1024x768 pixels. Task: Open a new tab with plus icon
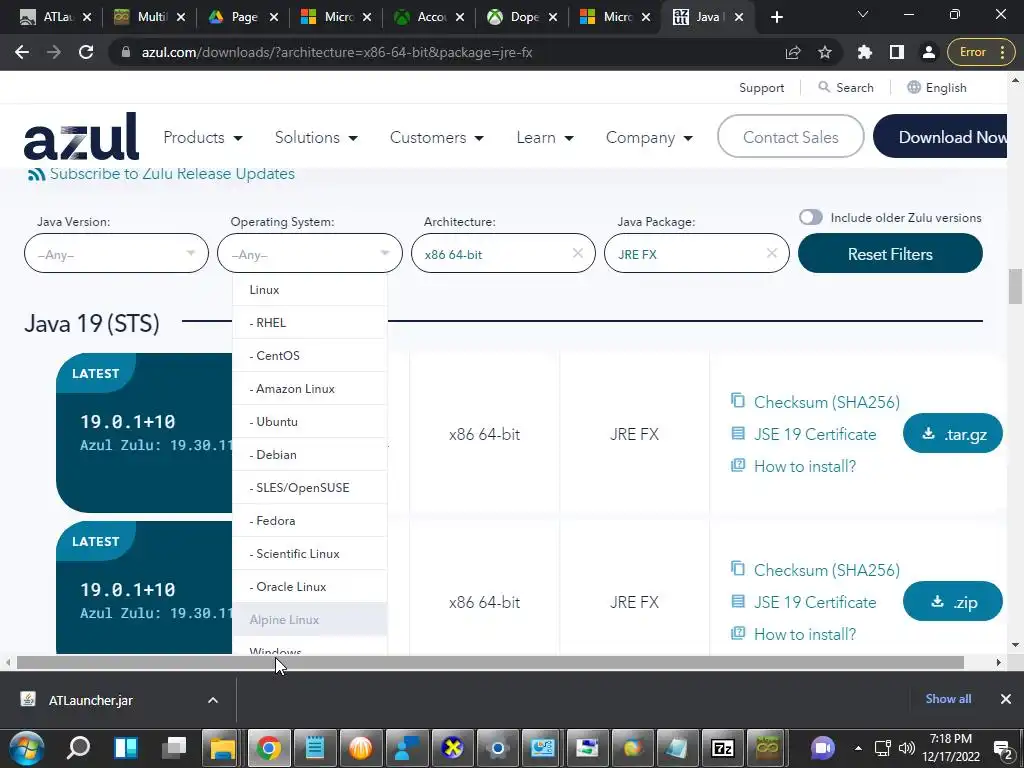(x=776, y=17)
